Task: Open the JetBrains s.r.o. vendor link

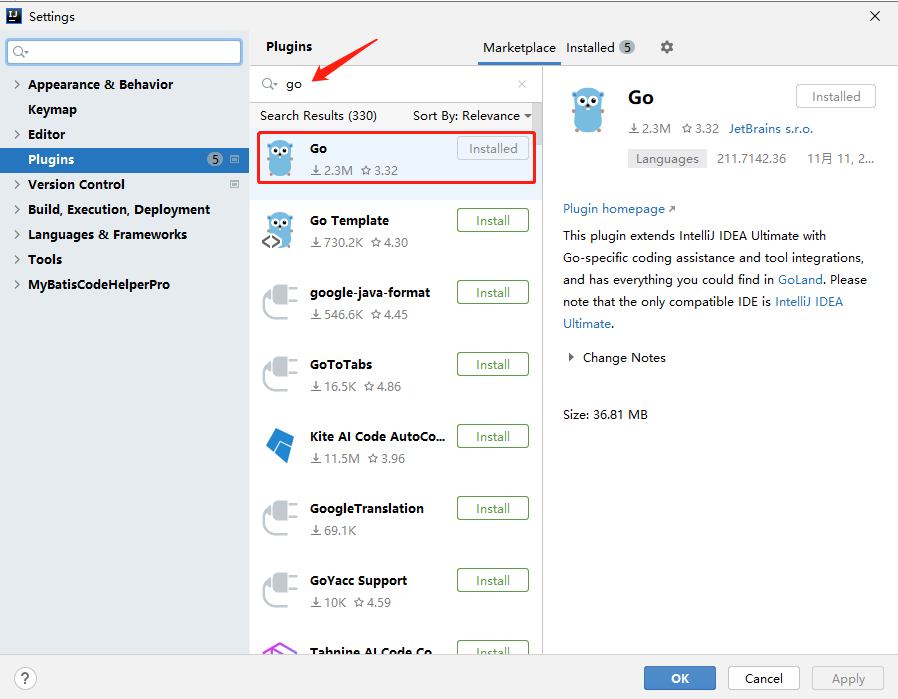Action: (770, 129)
